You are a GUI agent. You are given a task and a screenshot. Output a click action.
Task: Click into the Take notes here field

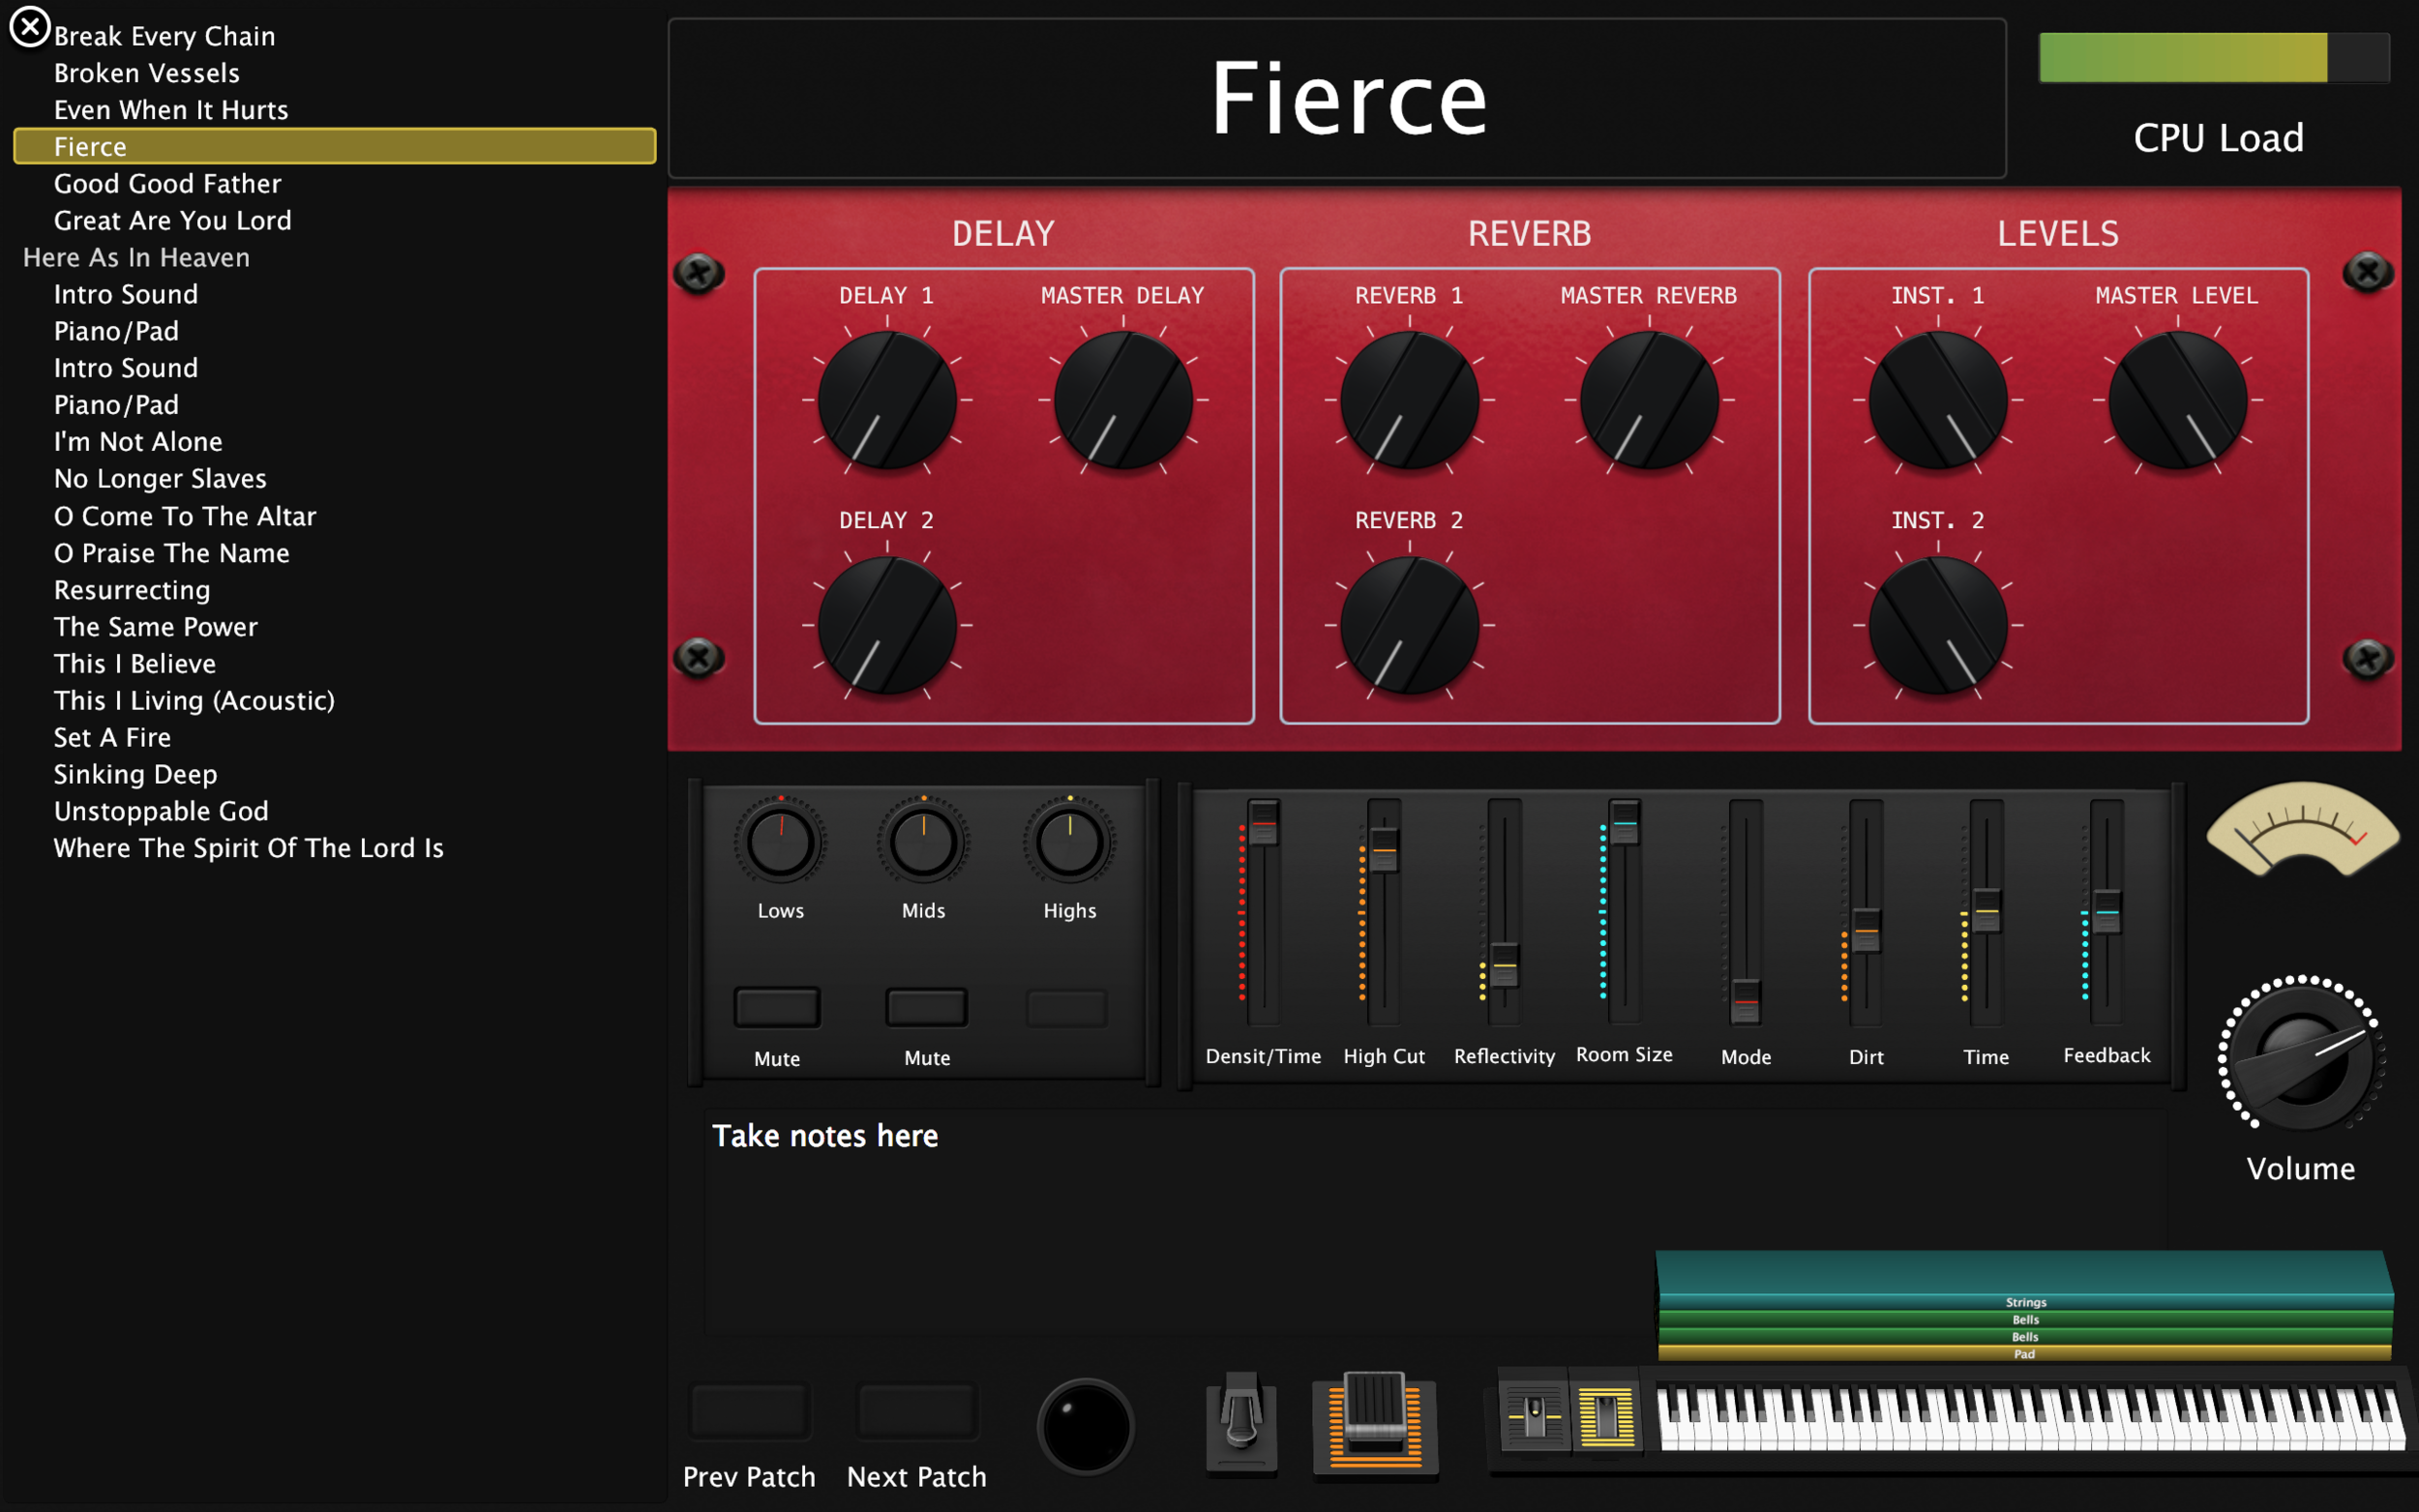(x=1435, y=1220)
